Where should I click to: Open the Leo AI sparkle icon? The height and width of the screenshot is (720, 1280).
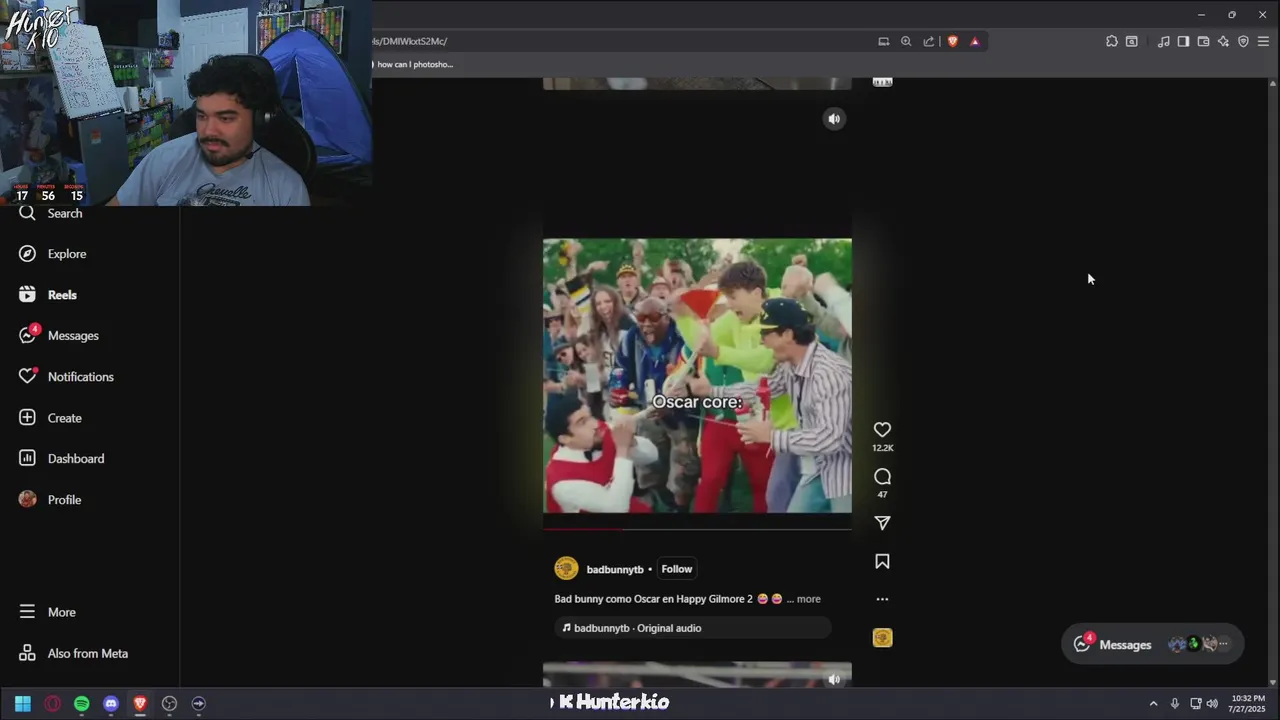pyautogui.click(x=1223, y=41)
